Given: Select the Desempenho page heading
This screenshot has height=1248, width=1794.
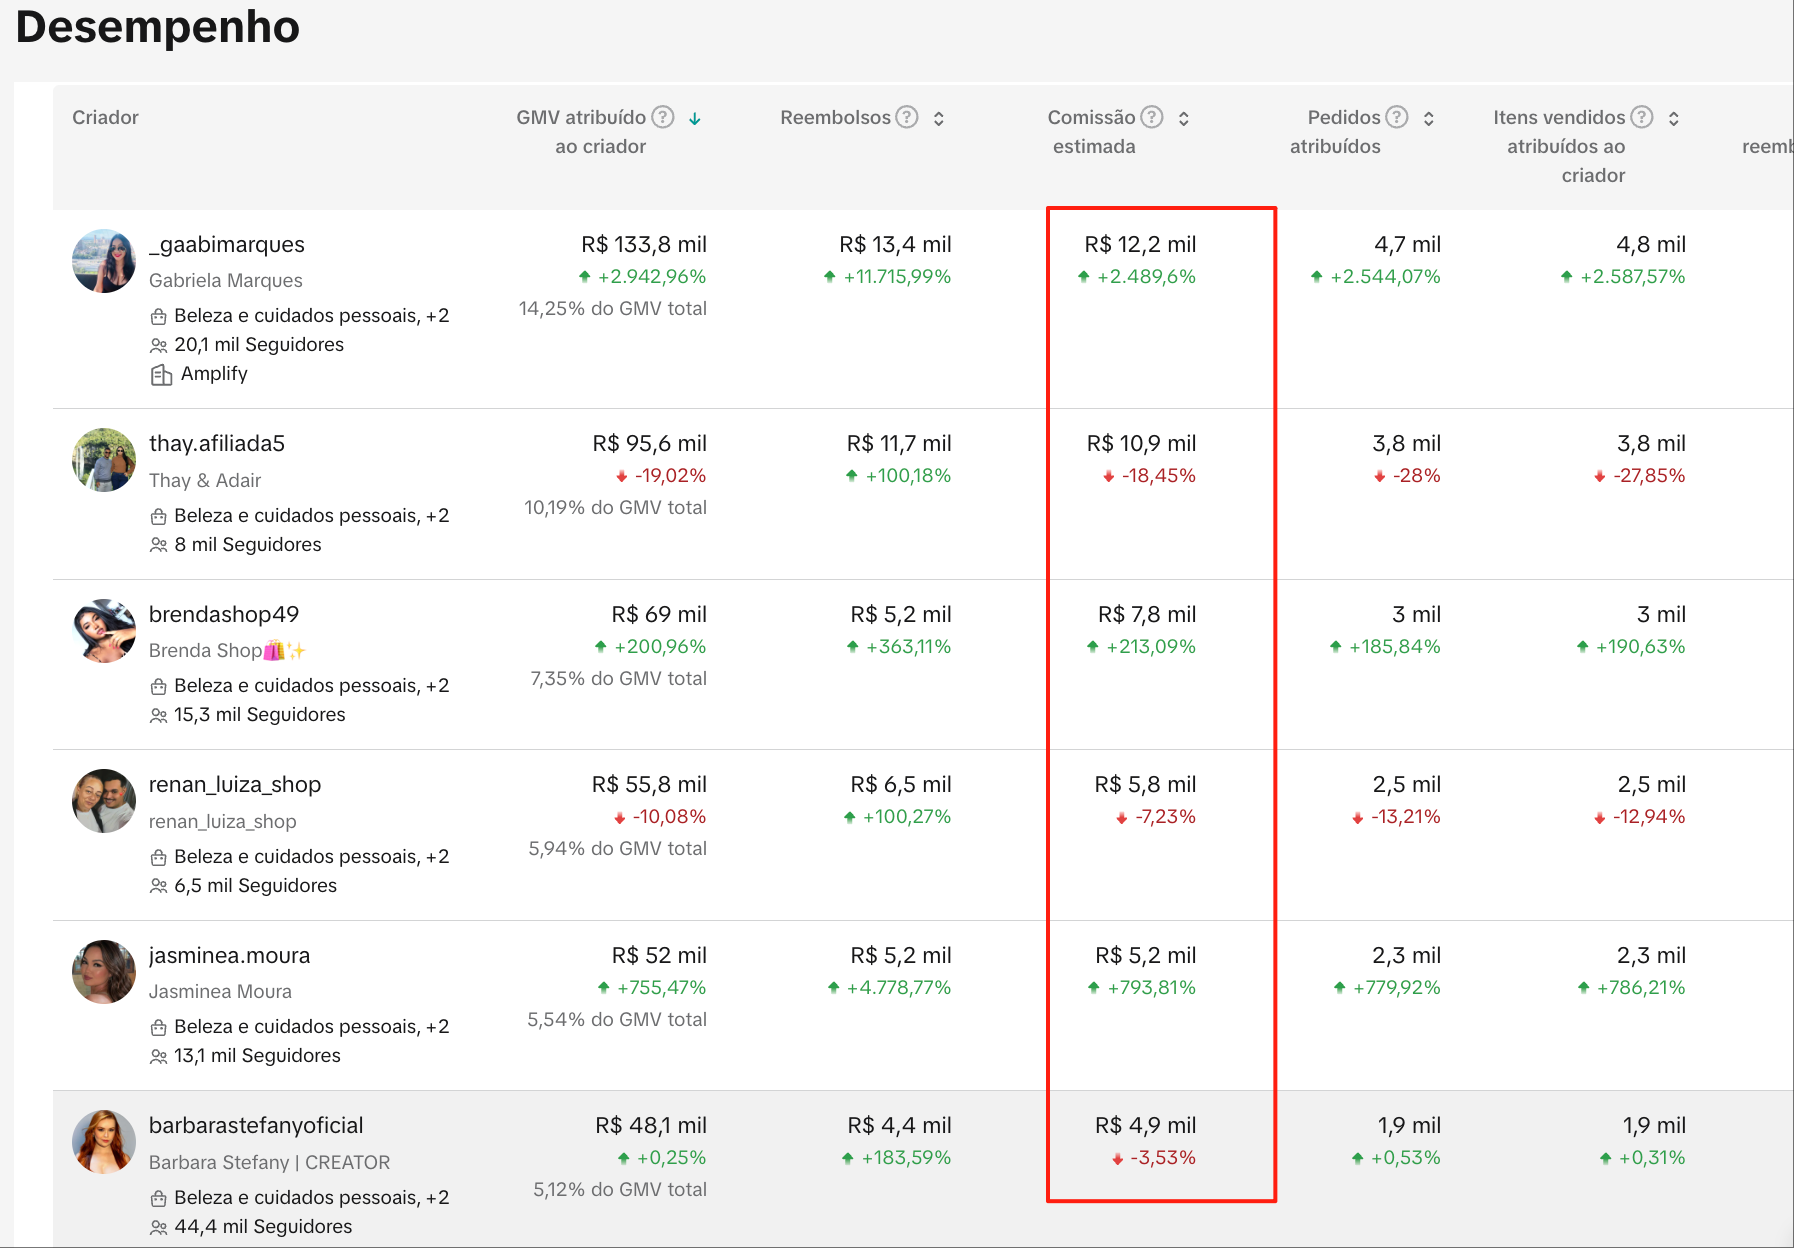Looking at the screenshot, I should pyautogui.click(x=158, y=27).
